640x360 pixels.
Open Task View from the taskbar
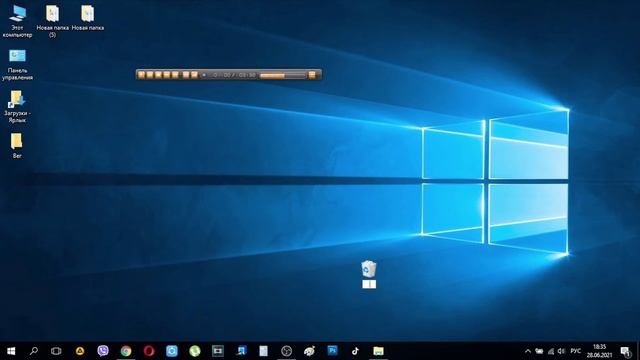56,351
